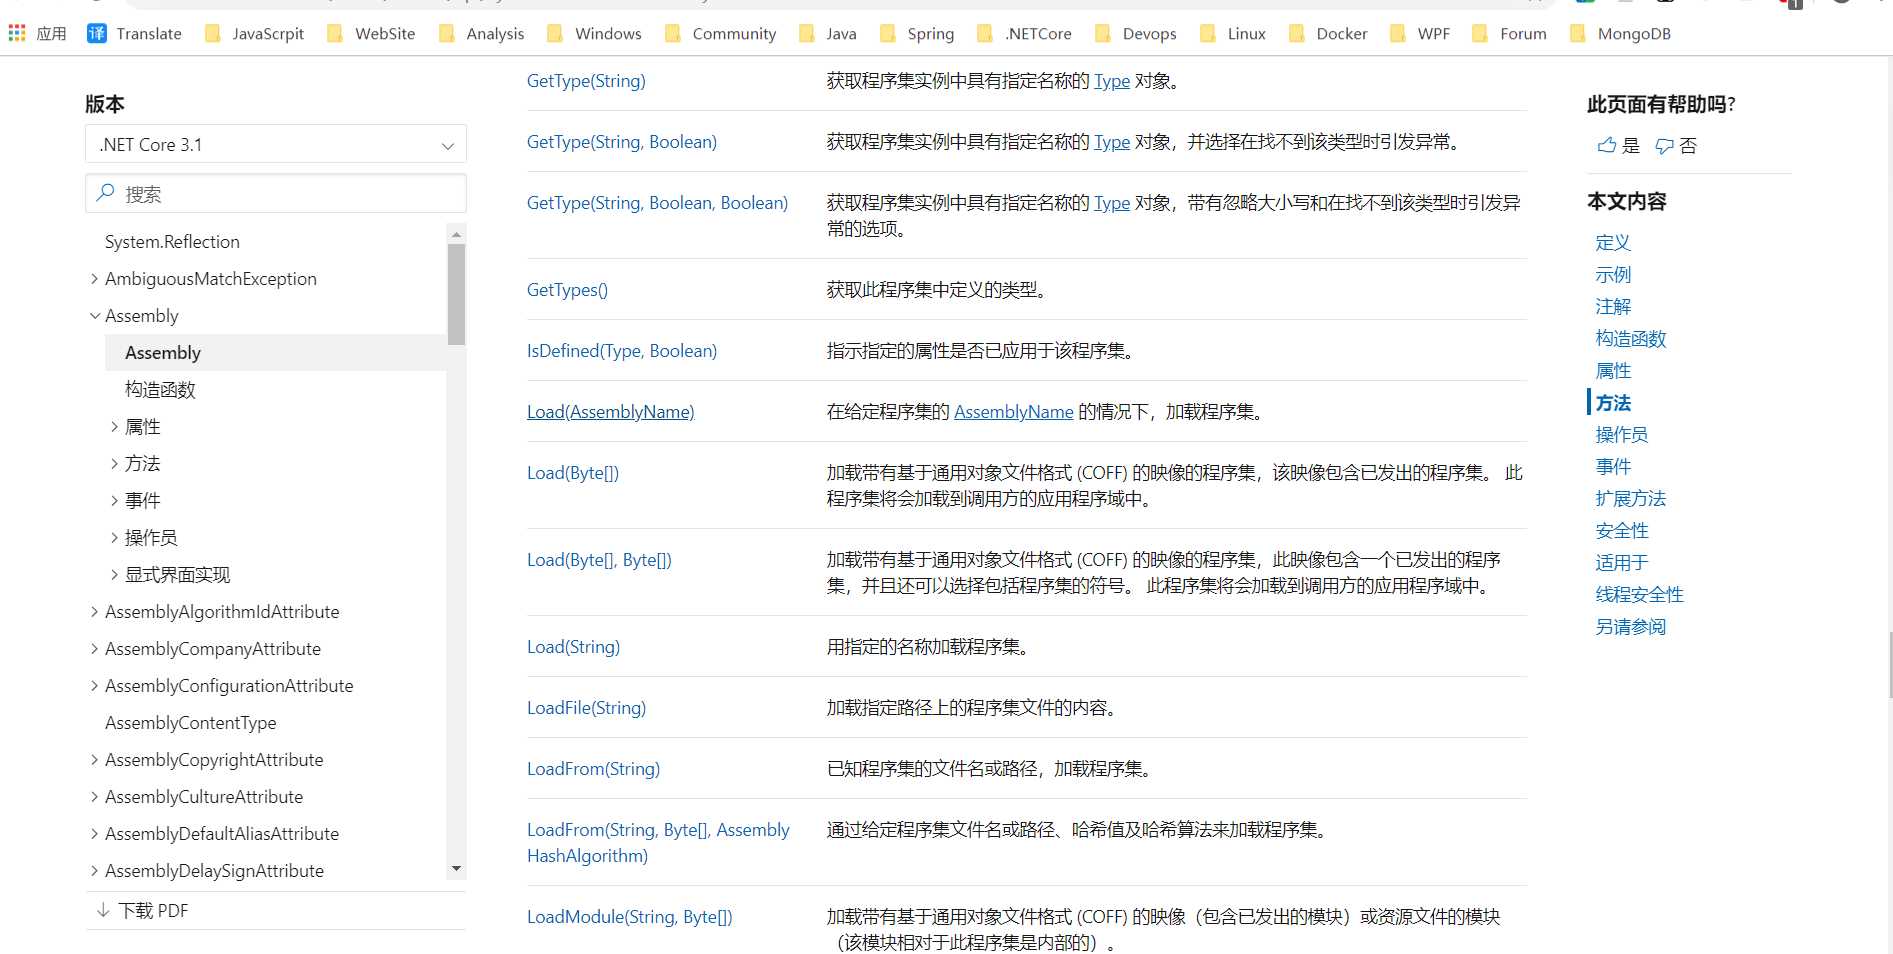Launch the Translate extension icon

97,33
